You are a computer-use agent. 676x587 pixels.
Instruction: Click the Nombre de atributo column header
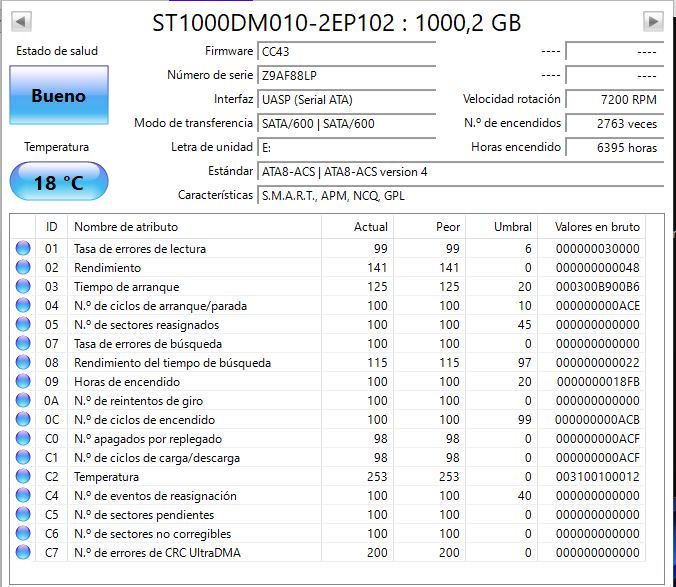(194, 227)
